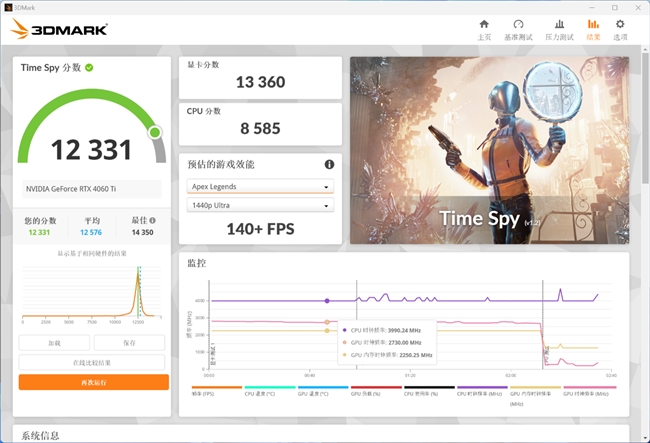Click the orange 再次运行 run again button
This screenshot has width=650, height=443.
coord(94,382)
